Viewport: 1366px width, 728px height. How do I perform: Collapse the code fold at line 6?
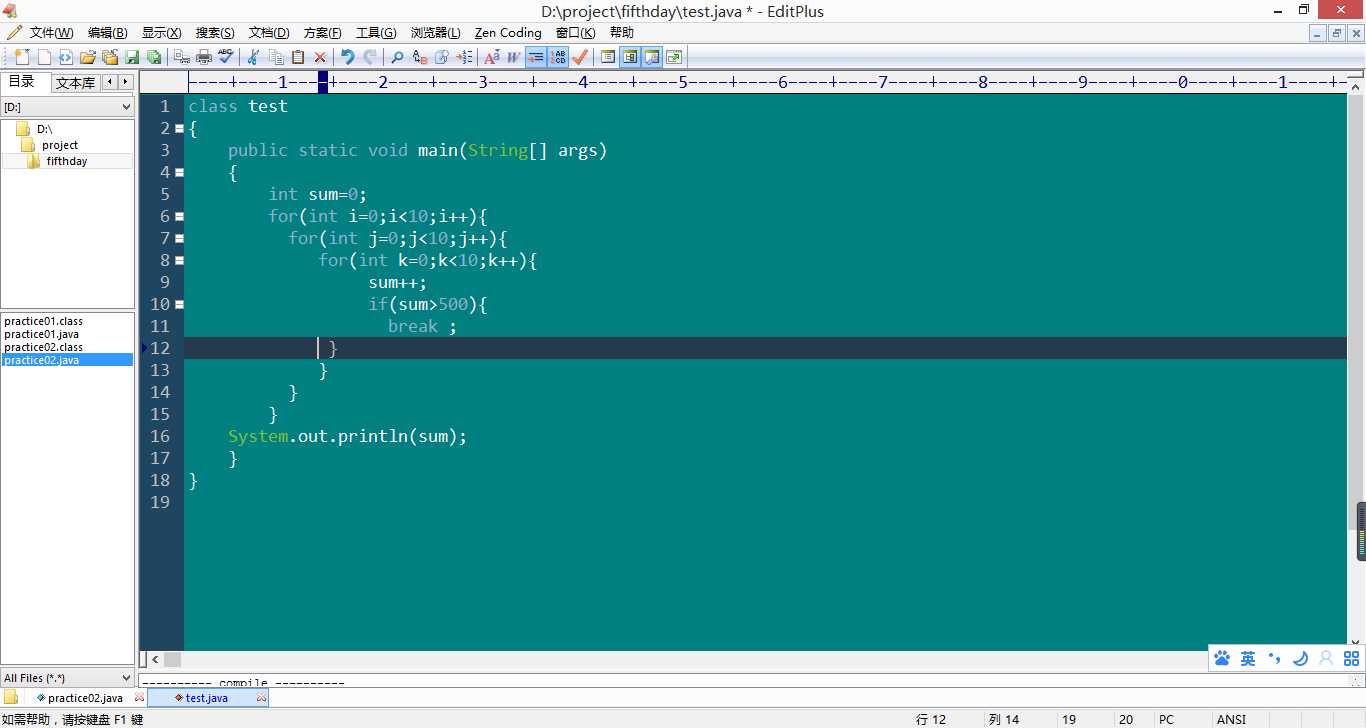[x=179, y=216]
